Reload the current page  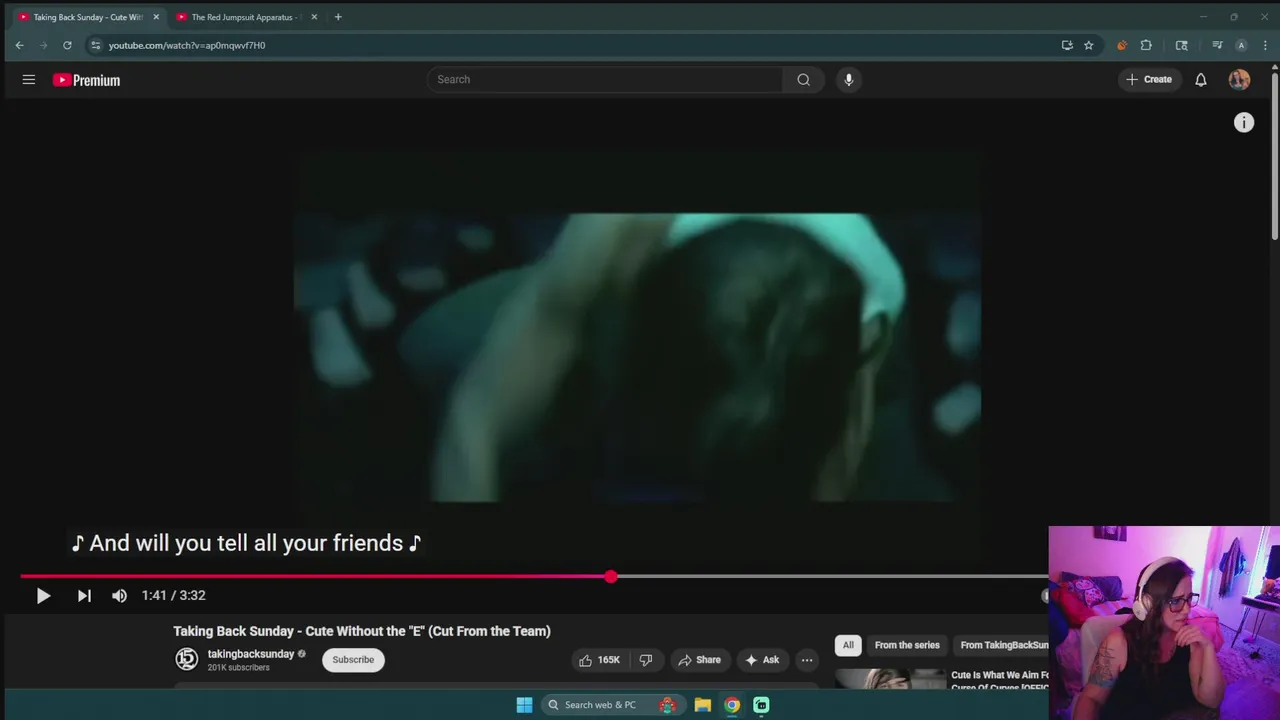67,45
